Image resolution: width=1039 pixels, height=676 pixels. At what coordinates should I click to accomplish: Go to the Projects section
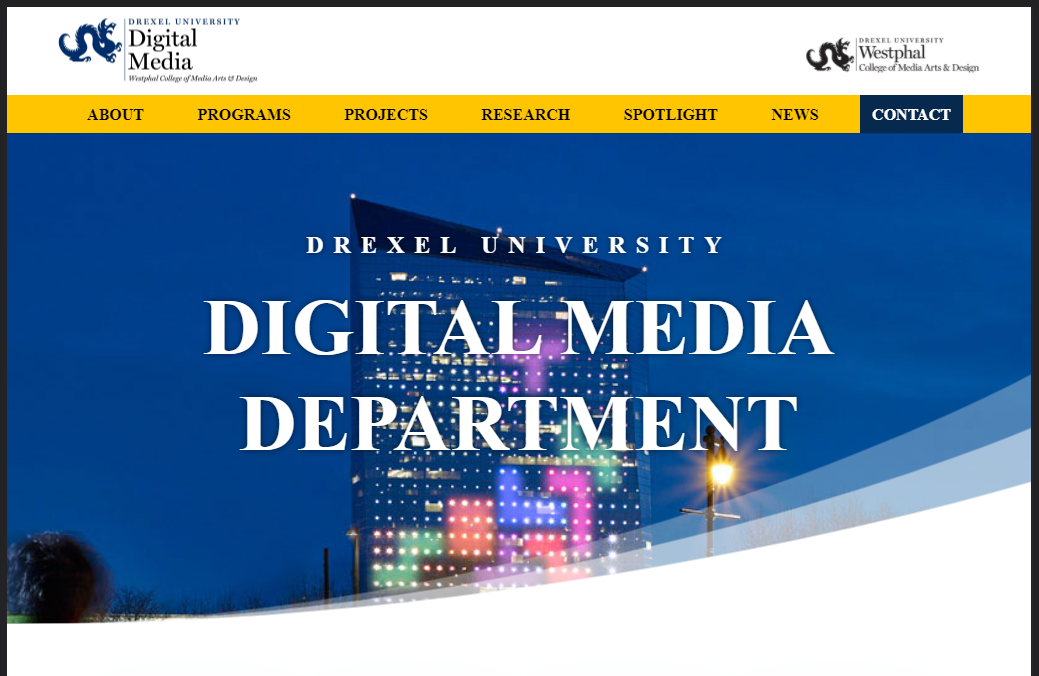(386, 115)
